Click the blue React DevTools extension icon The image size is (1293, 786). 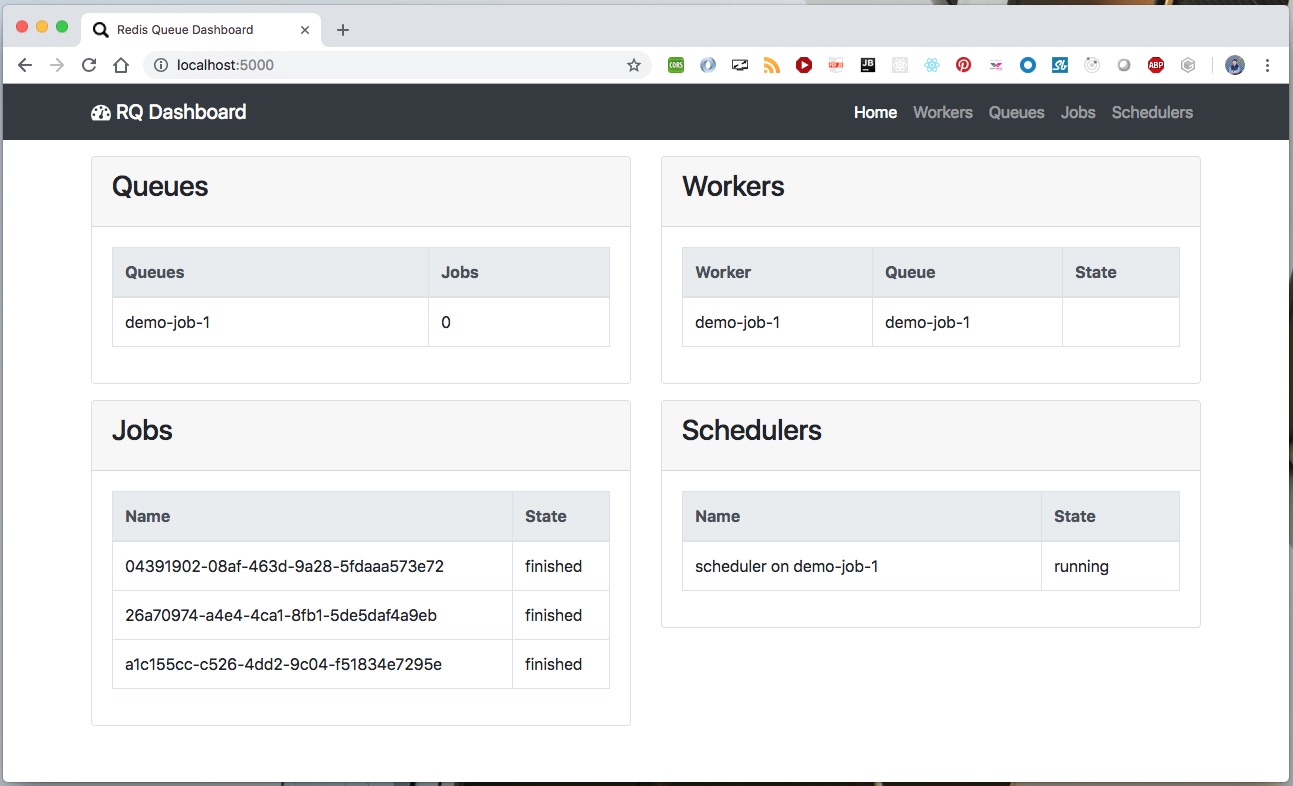931,65
